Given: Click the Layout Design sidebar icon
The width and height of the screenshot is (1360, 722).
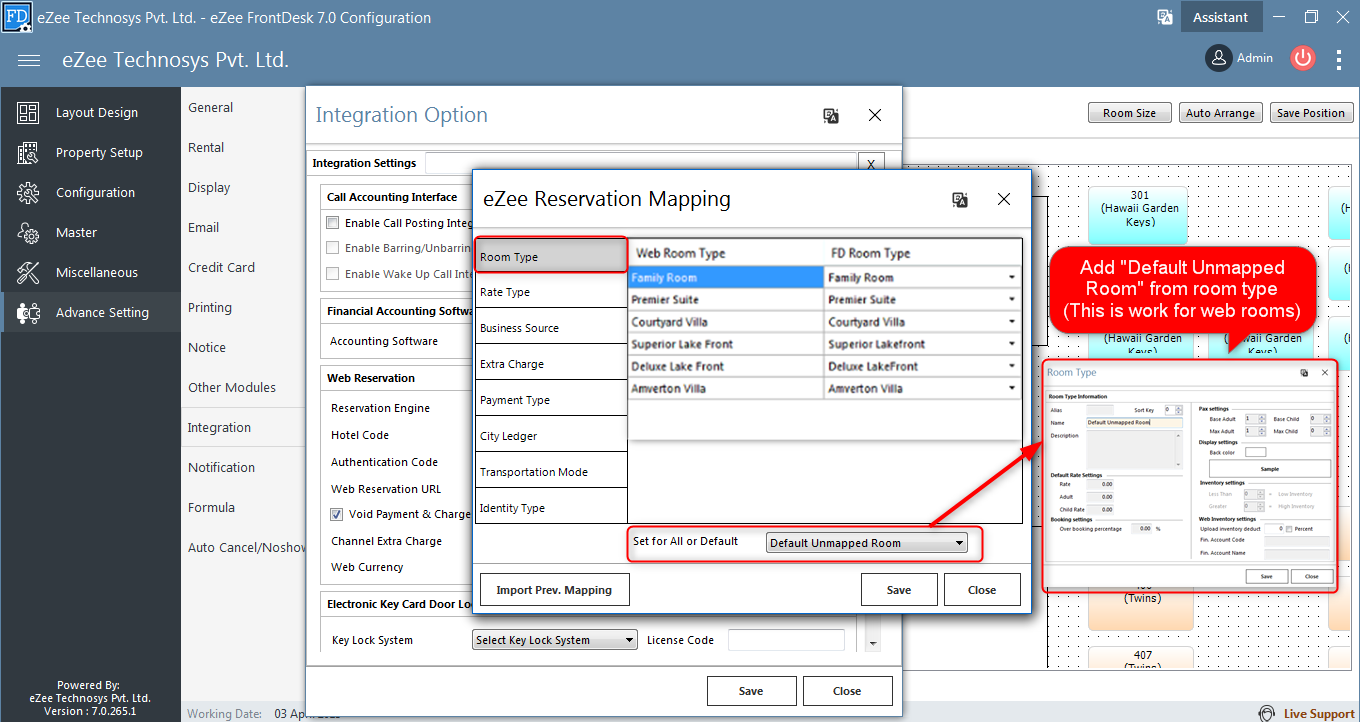Looking at the screenshot, I should [x=28, y=113].
